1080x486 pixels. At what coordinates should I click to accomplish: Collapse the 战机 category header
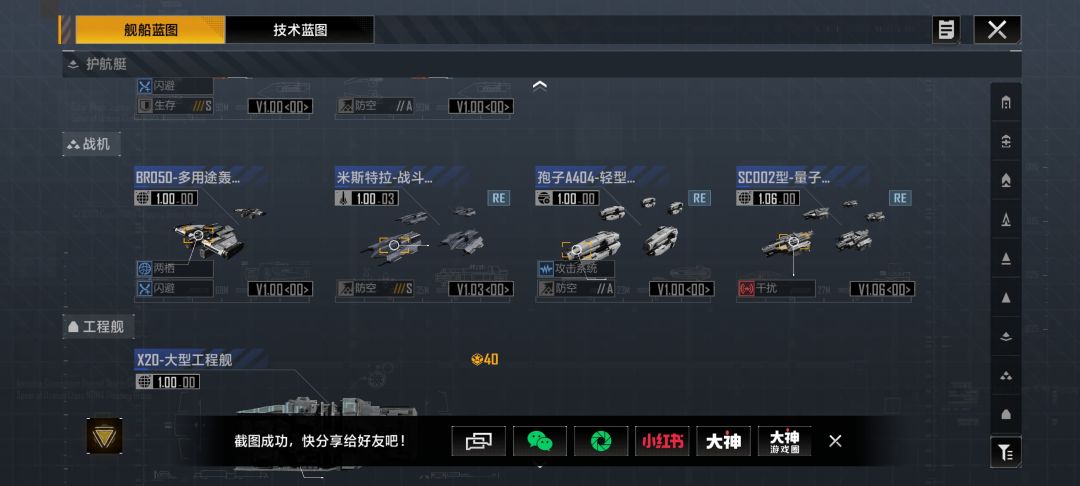92,145
